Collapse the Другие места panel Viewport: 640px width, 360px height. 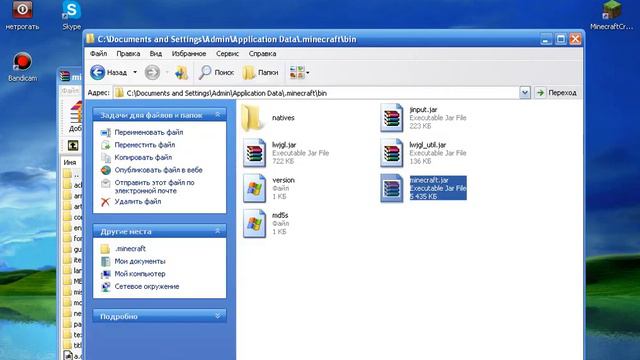(218, 231)
